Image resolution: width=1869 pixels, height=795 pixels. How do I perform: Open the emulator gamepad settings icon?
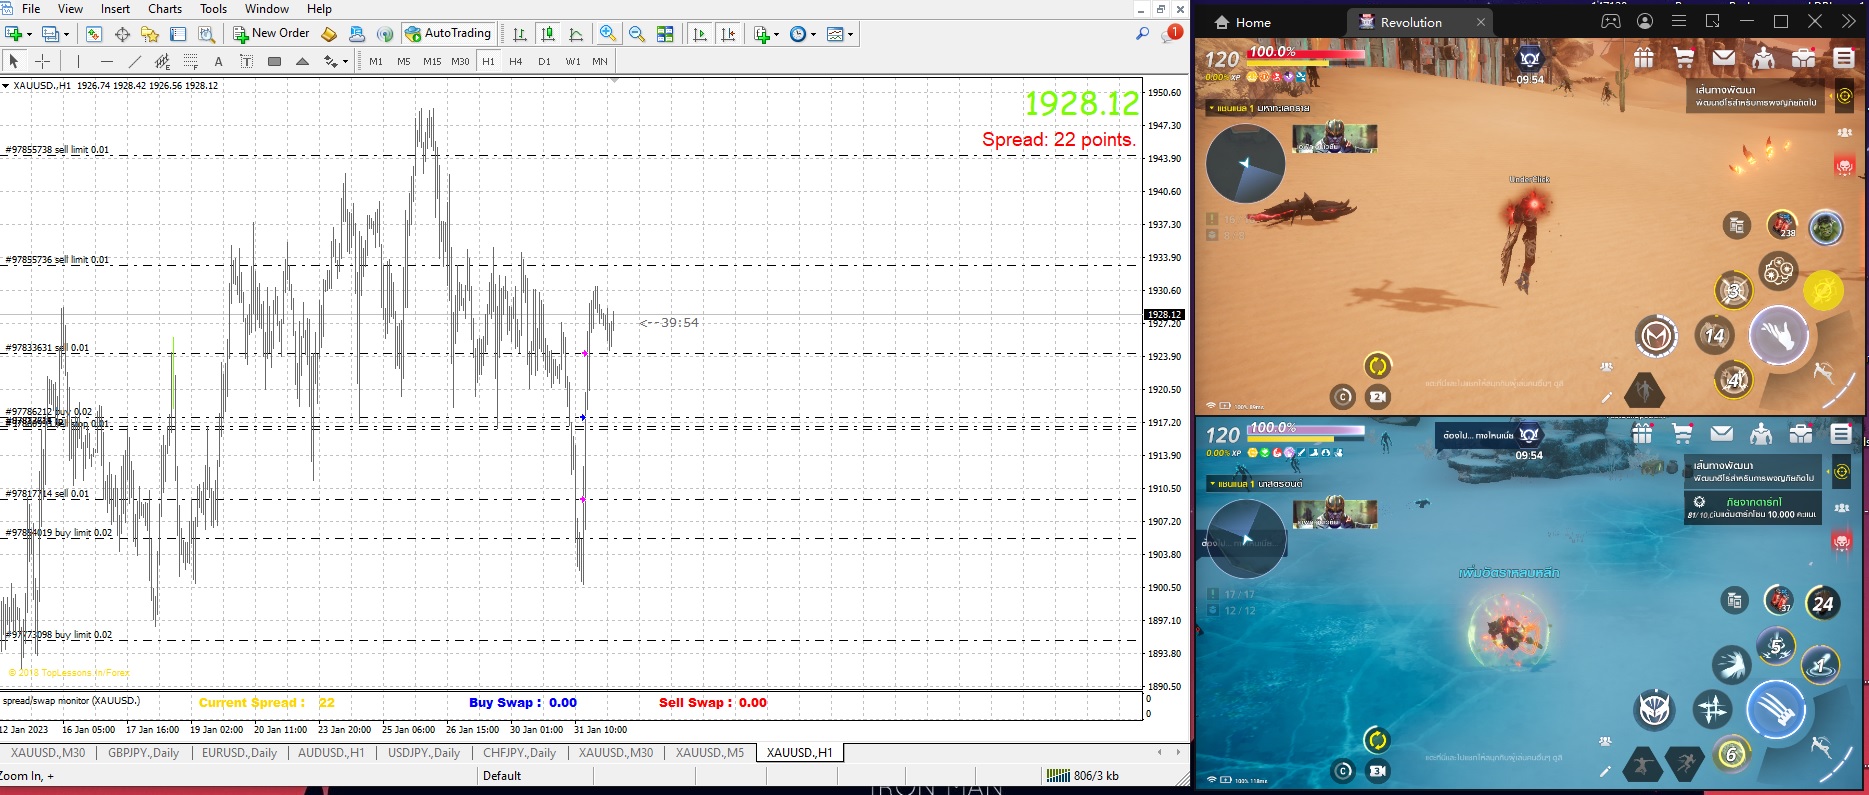(x=1610, y=21)
